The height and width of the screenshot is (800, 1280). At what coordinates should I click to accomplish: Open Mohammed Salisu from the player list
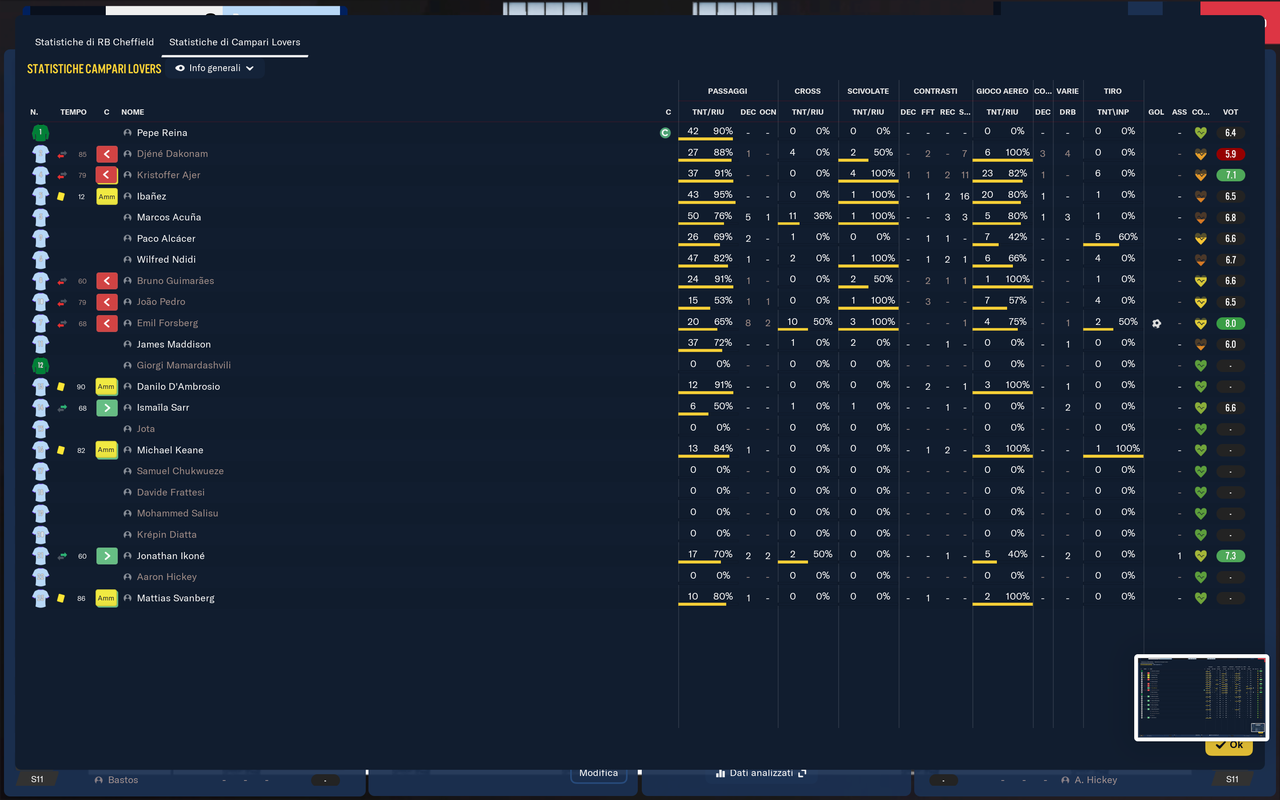click(178, 513)
